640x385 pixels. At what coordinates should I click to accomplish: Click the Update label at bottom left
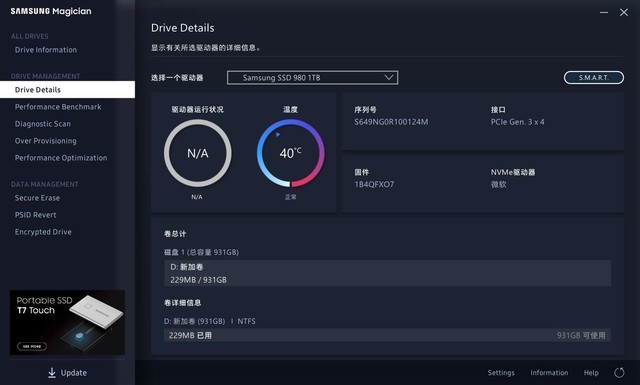[x=74, y=373]
